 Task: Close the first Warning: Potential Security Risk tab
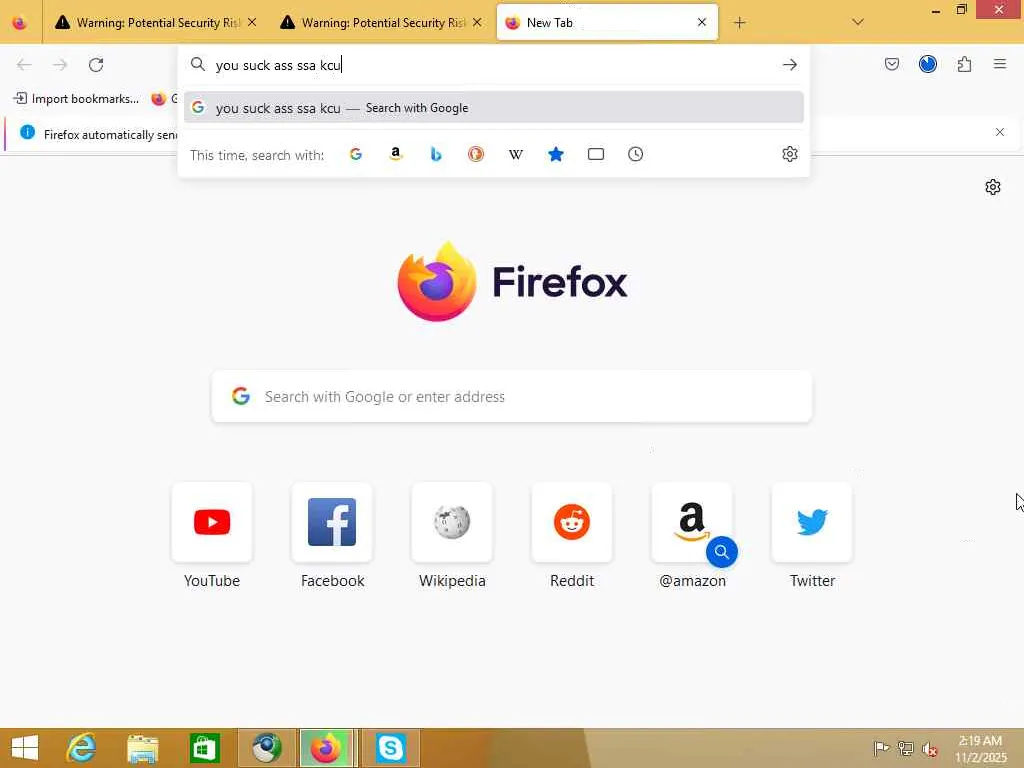(x=252, y=23)
